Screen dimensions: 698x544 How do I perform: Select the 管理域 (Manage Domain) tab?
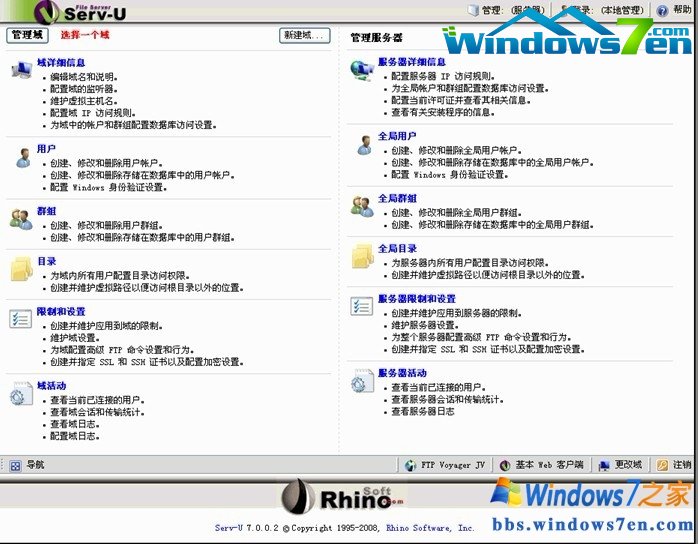[27, 35]
